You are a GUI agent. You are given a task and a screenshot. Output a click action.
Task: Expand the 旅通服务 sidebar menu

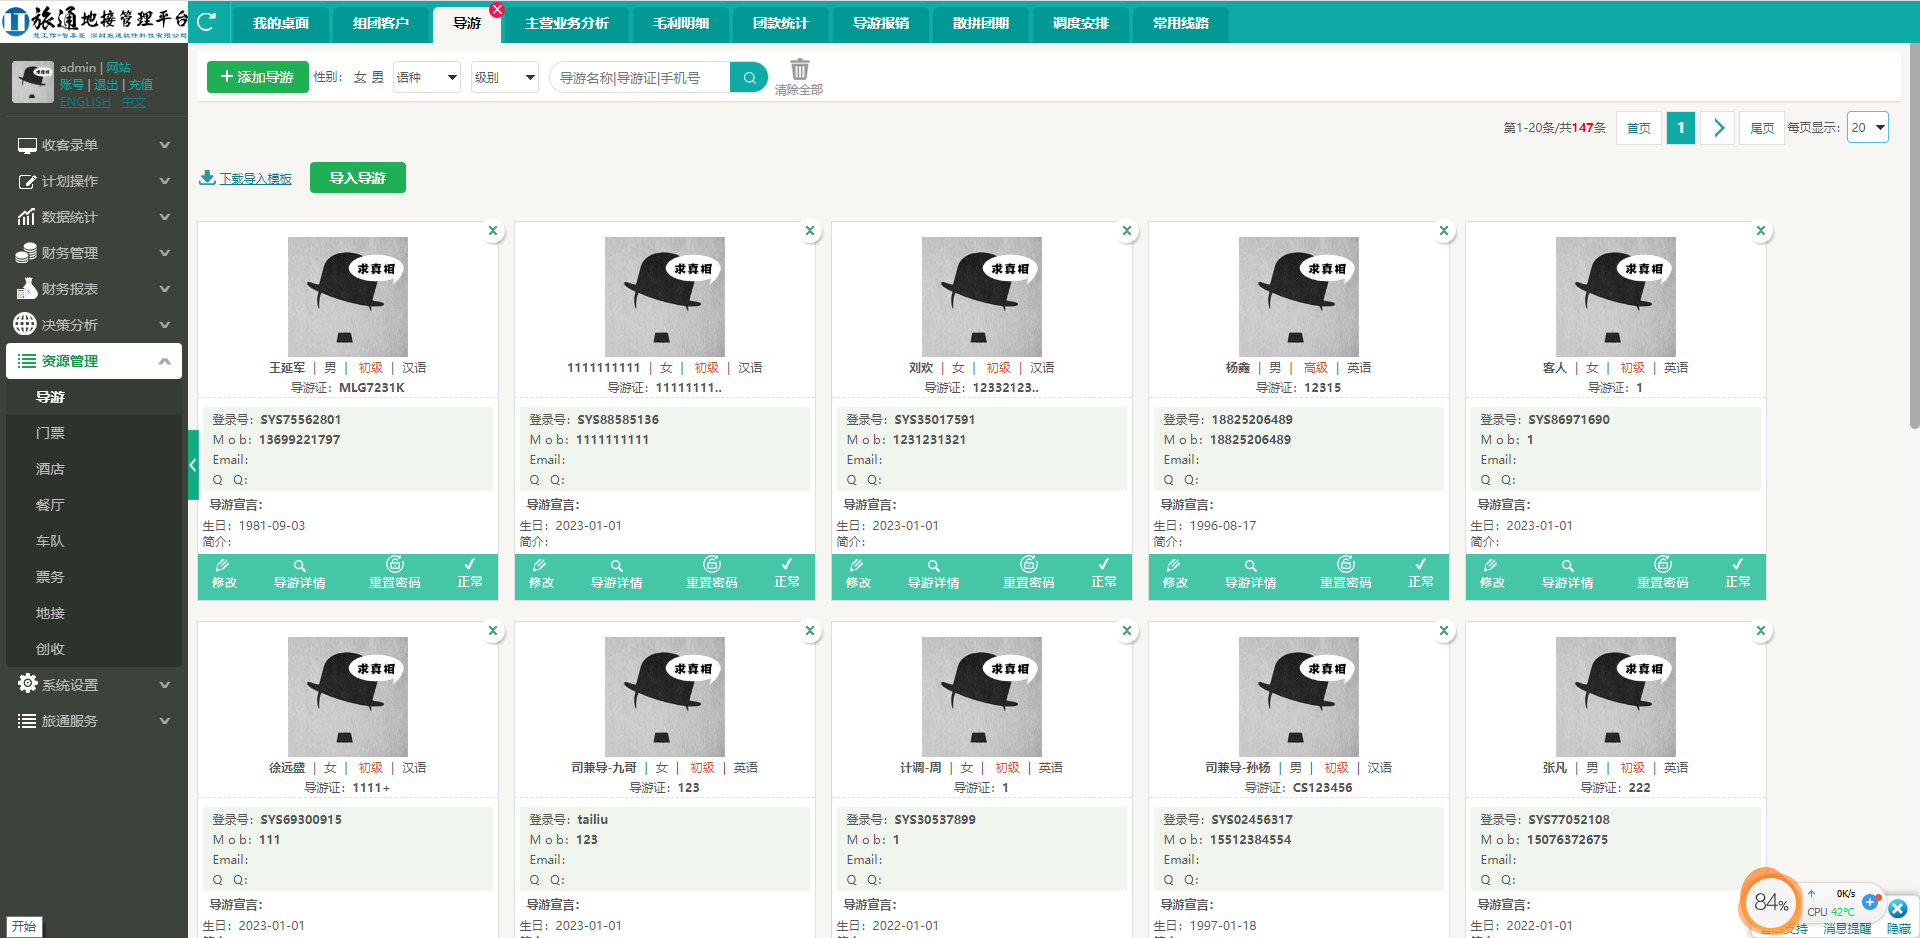pyautogui.click(x=94, y=721)
